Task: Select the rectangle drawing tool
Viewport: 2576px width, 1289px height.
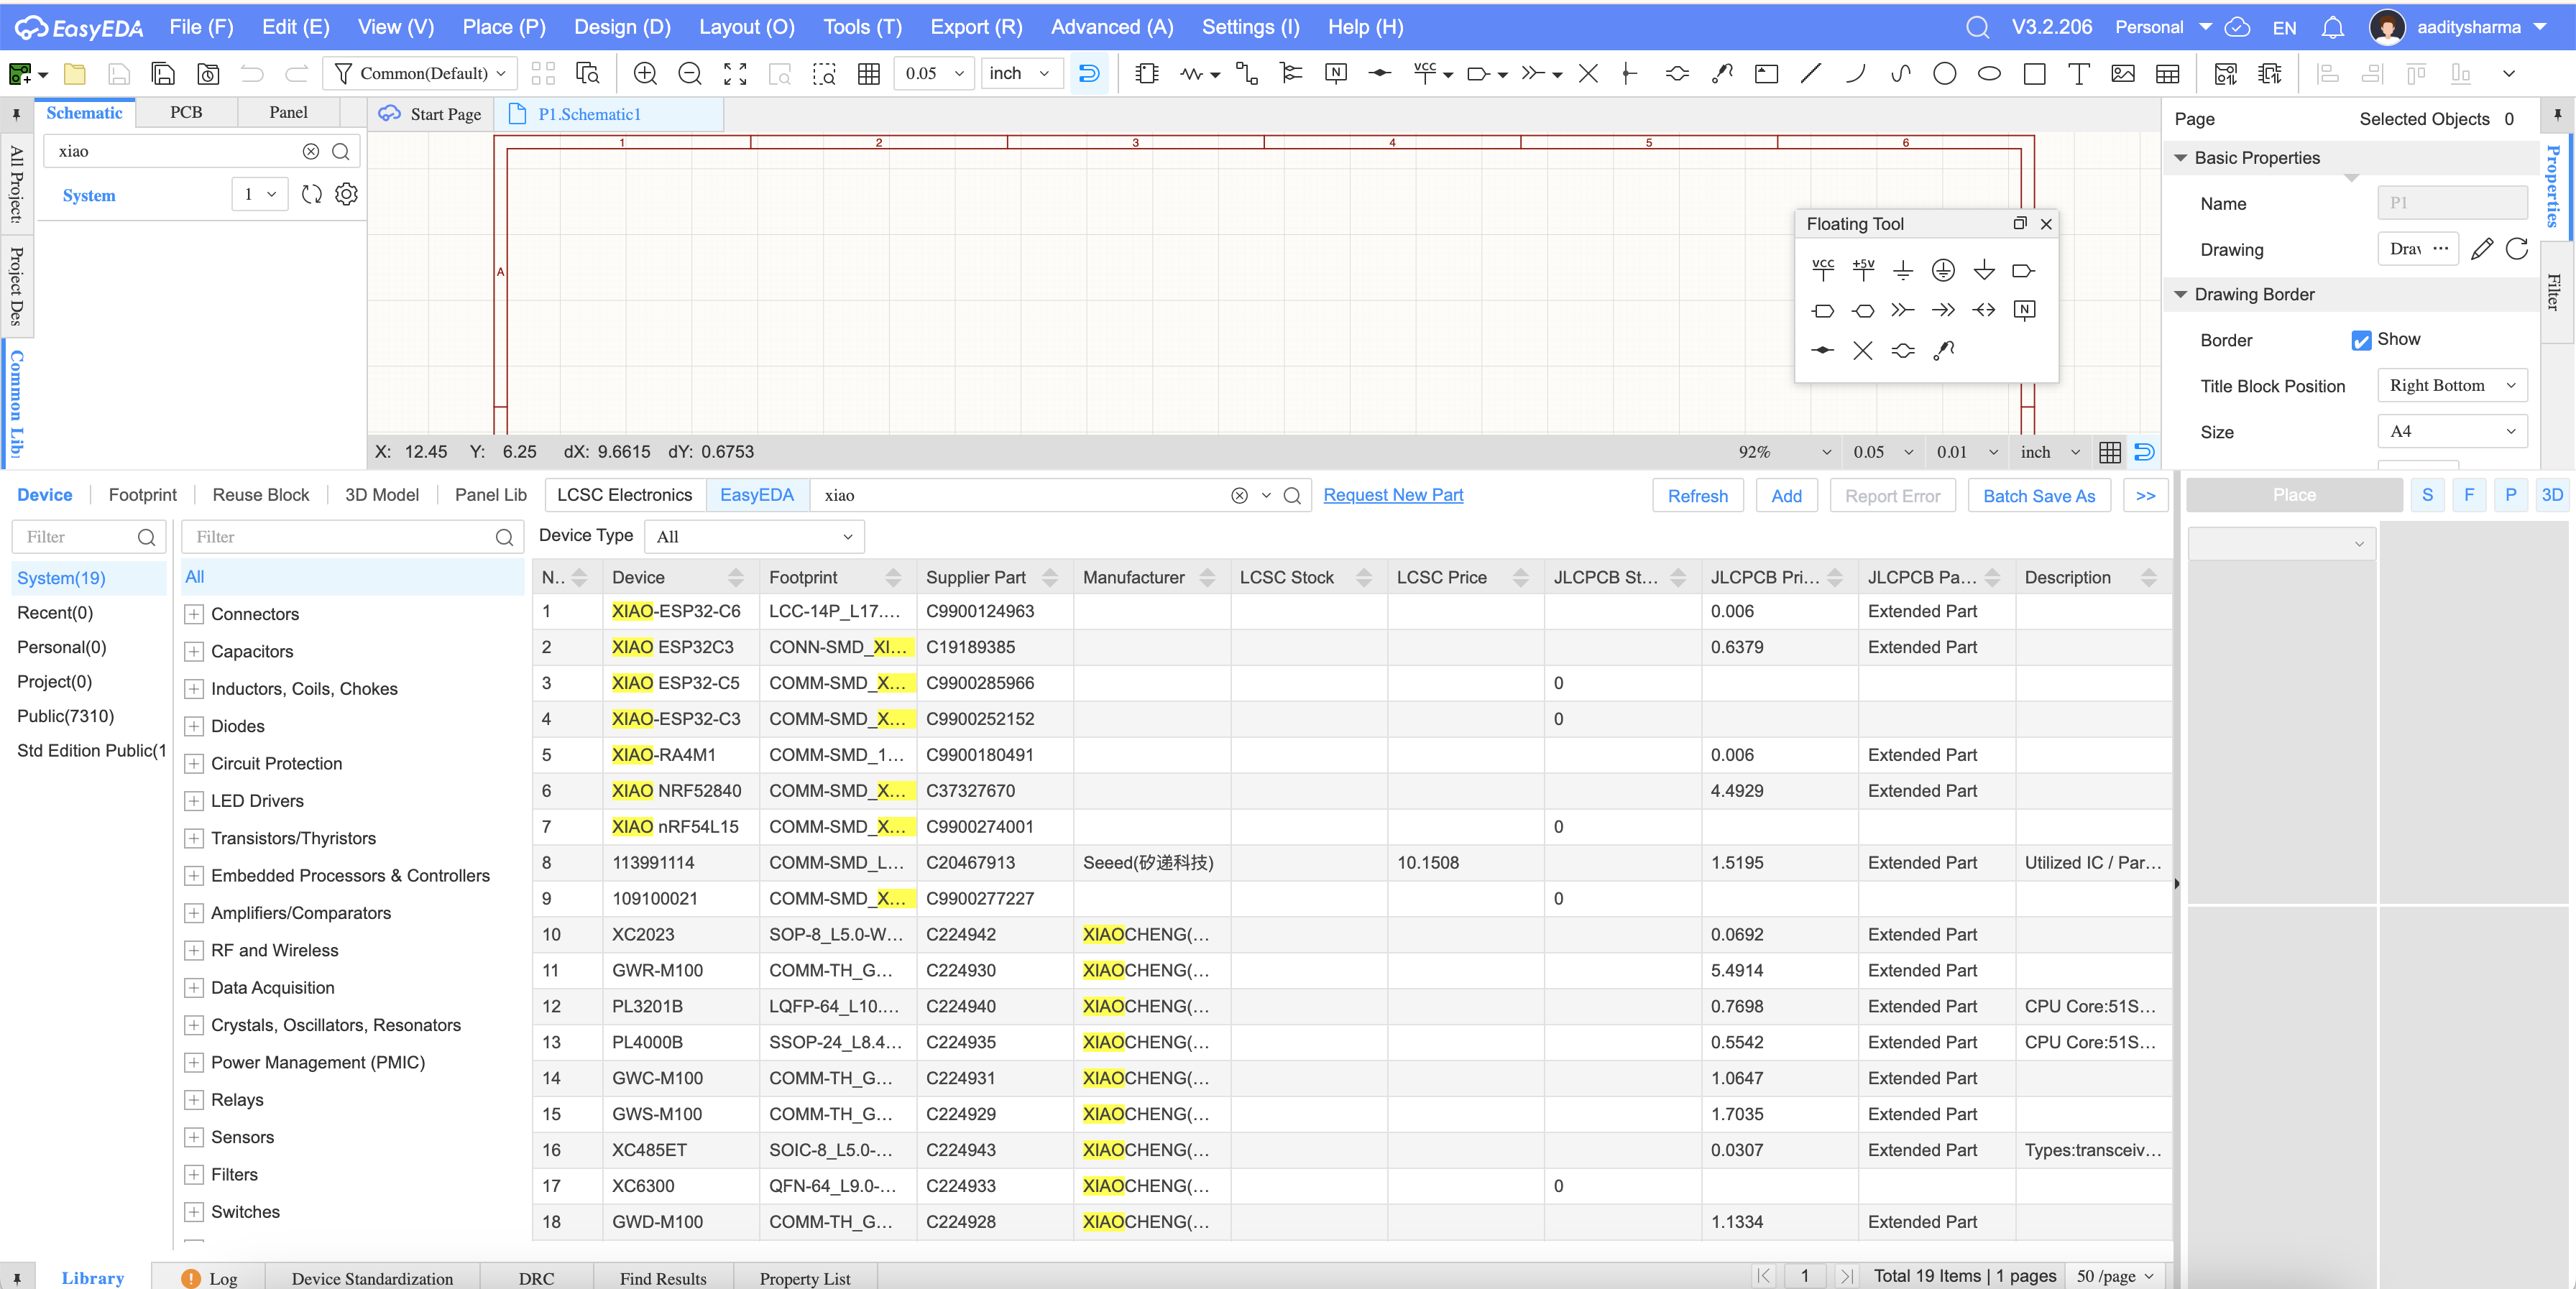Action: click(x=2034, y=74)
